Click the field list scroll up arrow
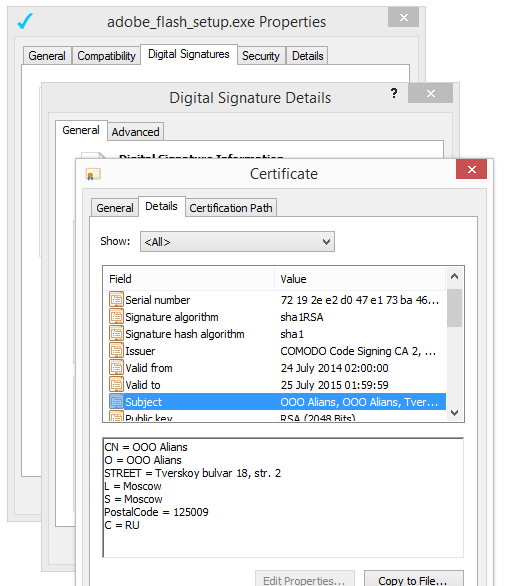The image size is (505, 586). [455, 277]
